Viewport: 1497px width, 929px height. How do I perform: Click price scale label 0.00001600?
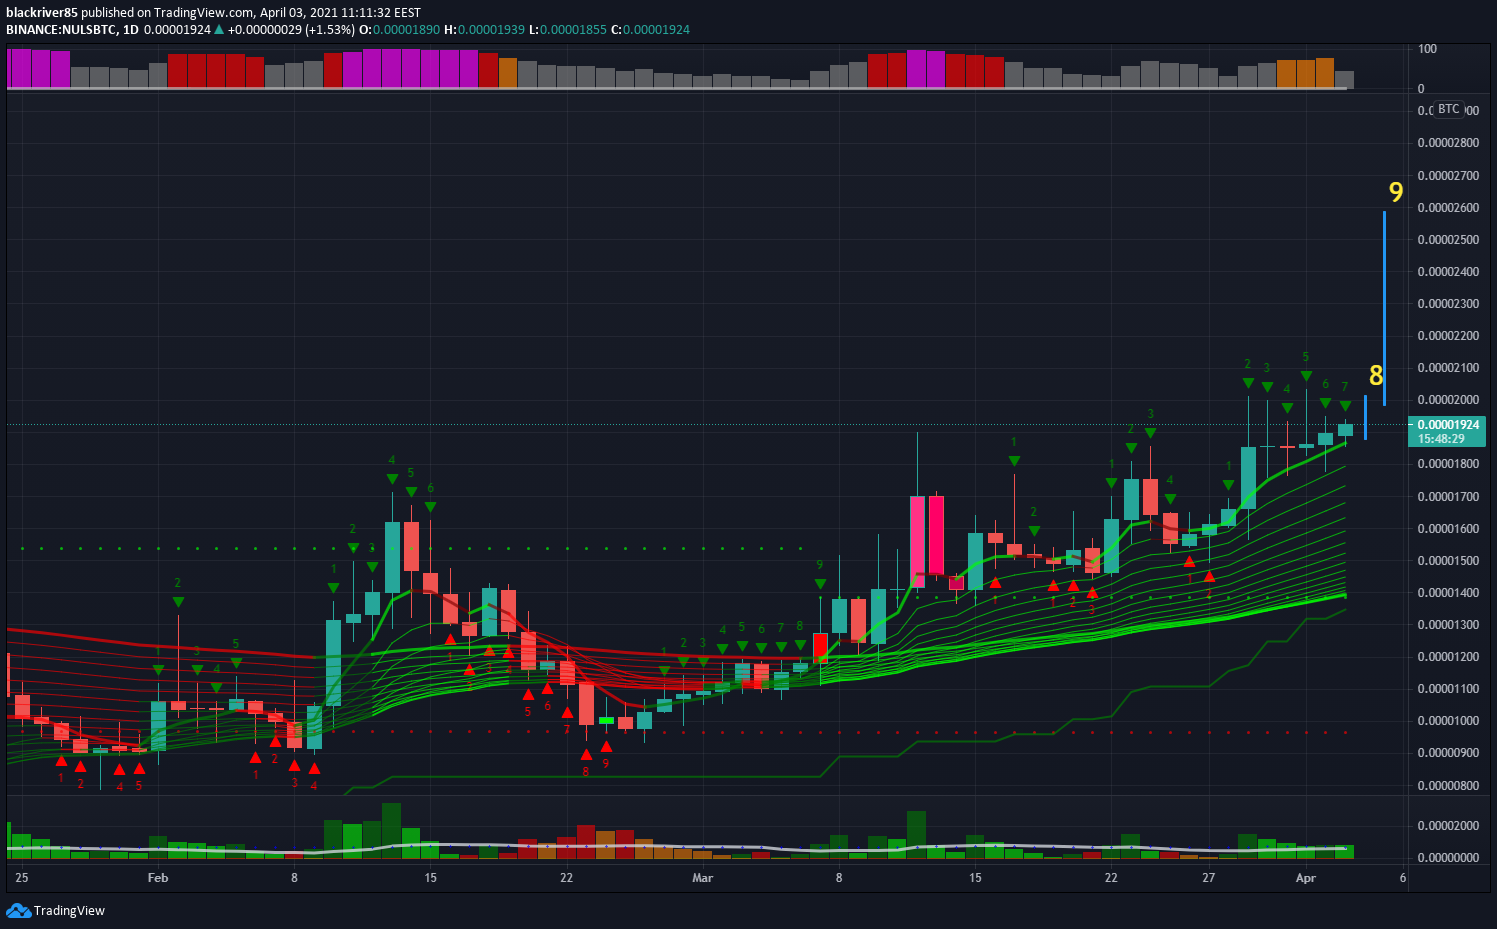pyautogui.click(x=1448, y=529)
